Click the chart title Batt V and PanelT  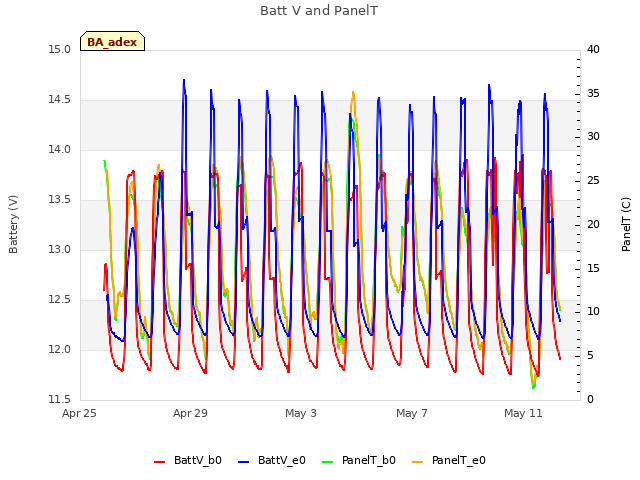[x=319, y=11]
